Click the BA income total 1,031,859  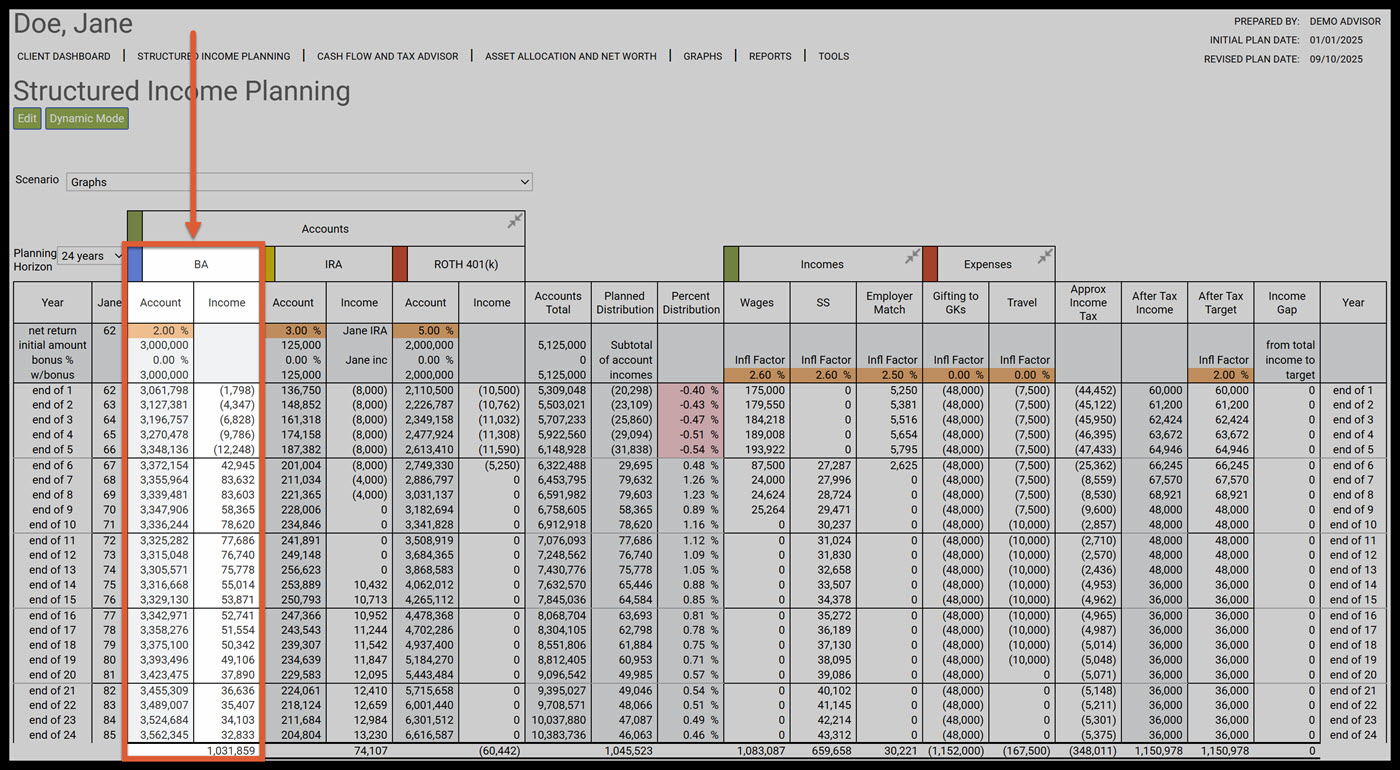tap(230, 750)
